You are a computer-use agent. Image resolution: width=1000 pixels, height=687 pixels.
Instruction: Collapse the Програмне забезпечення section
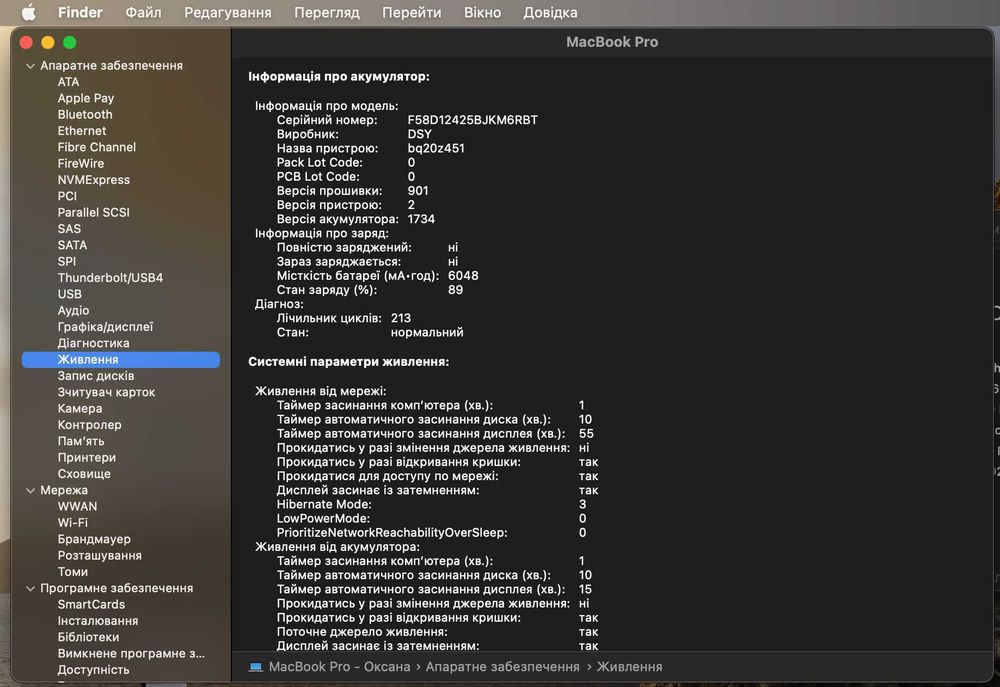tap(30, 588)
